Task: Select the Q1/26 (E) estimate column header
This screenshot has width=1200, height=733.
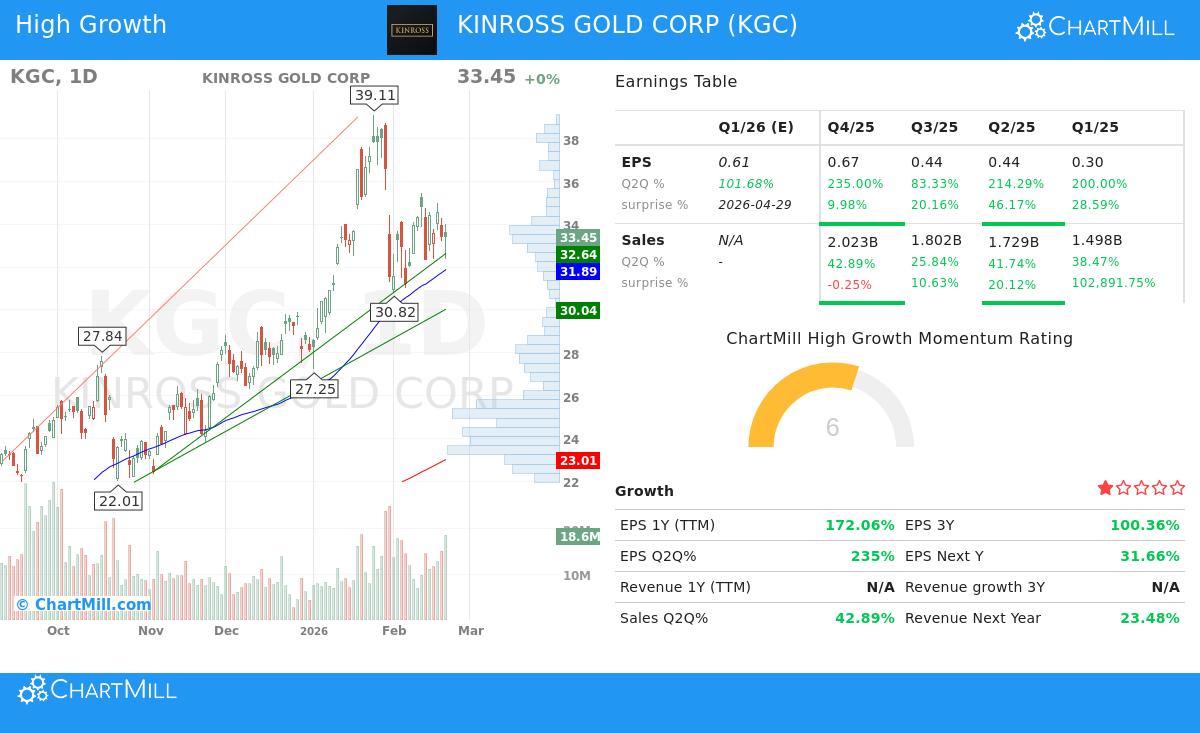Action: click(x=756, y=127)
